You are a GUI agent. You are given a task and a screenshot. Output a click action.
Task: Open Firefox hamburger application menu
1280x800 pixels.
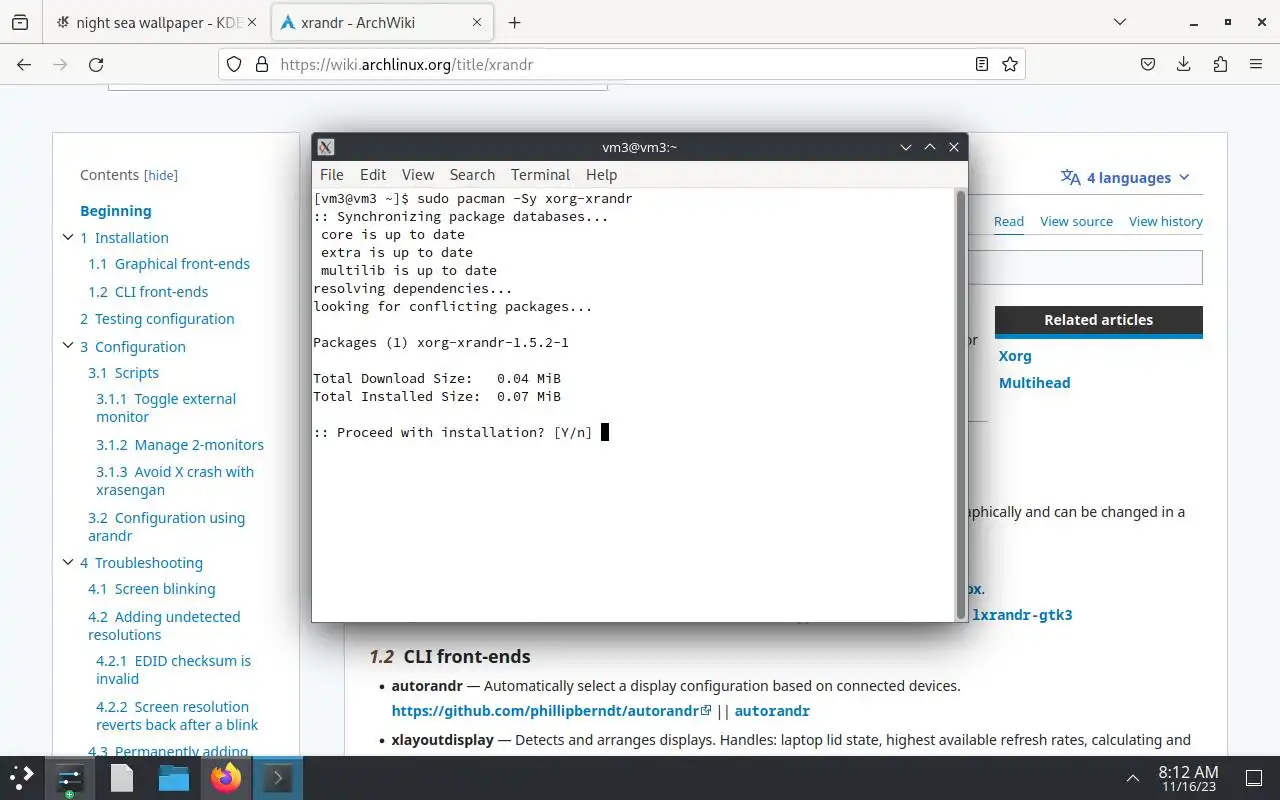(1256, 64)
